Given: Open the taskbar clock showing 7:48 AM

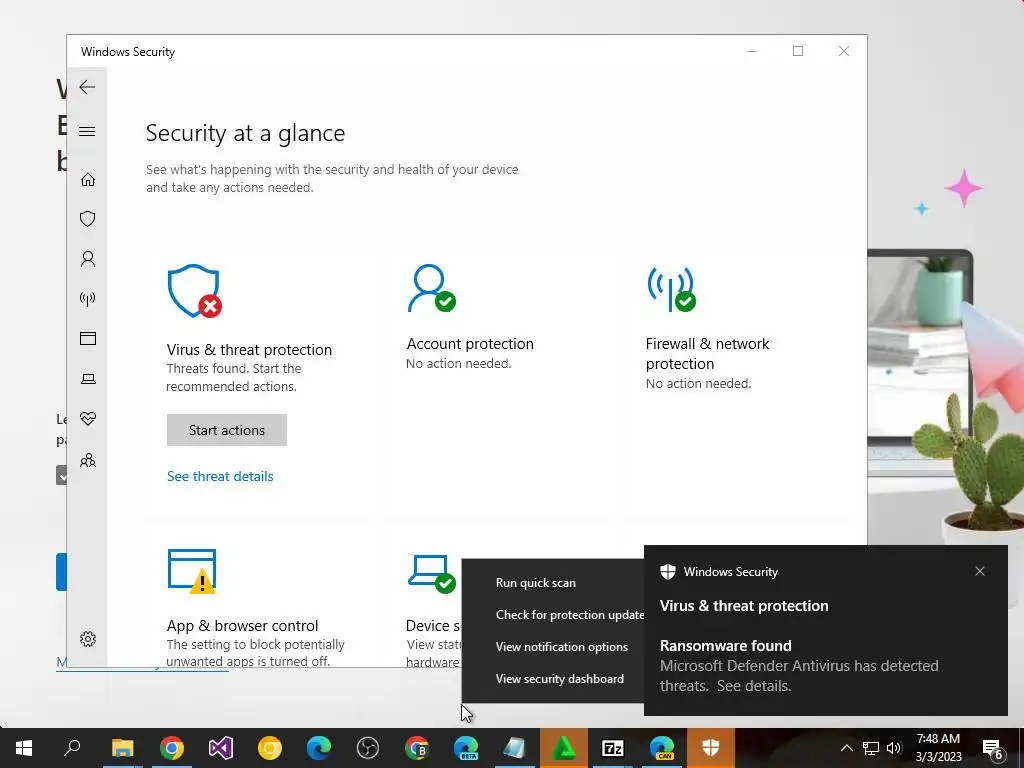Looking at the screenshot, I should (938, 748).
